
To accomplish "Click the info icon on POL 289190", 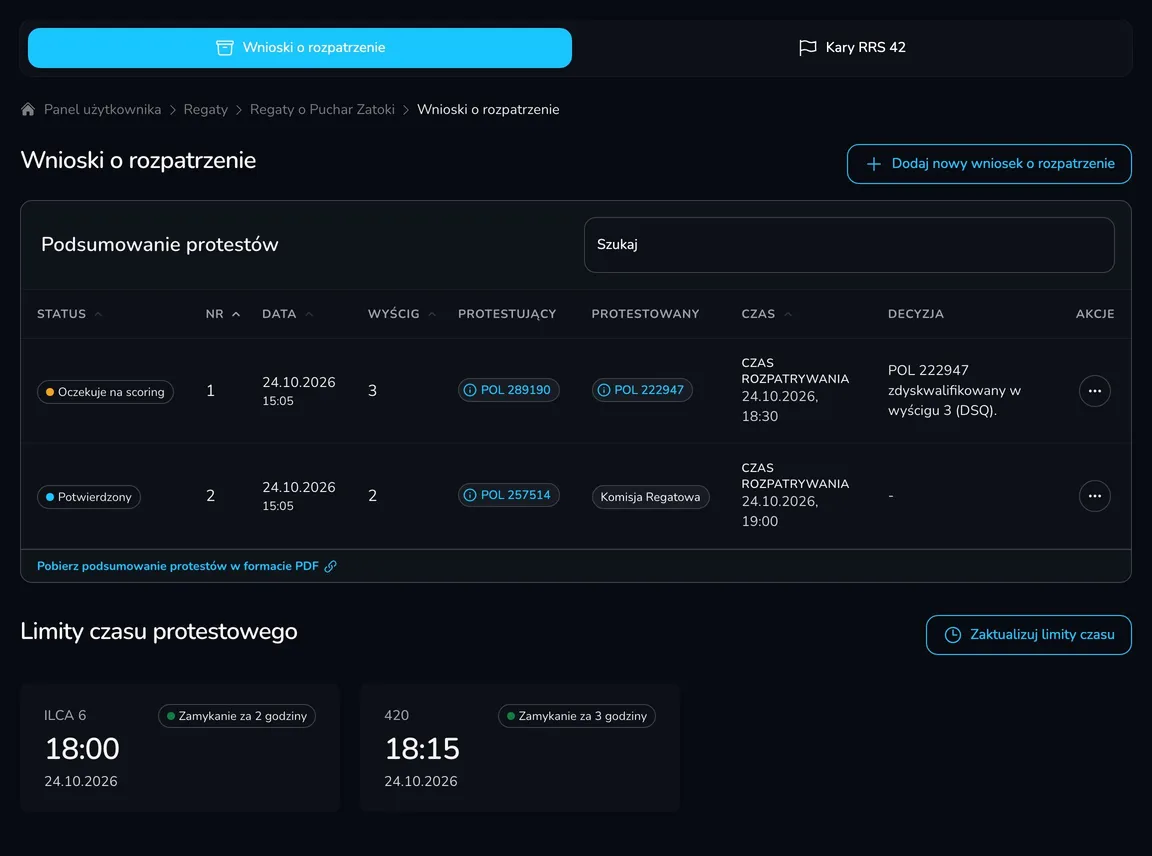I will 470,390.
